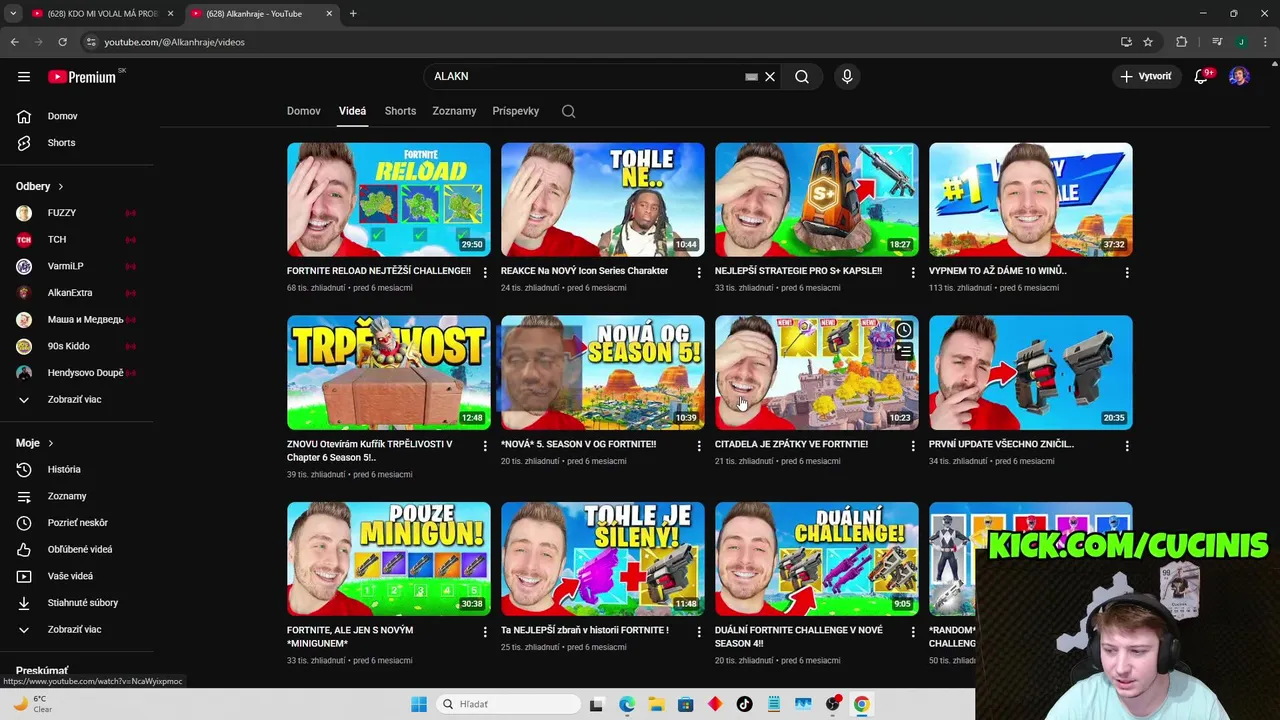The width and height of the screenshot is (1280, 720).
Task: Start voice search with microphone icon
Action: click(x=847, y=76)
